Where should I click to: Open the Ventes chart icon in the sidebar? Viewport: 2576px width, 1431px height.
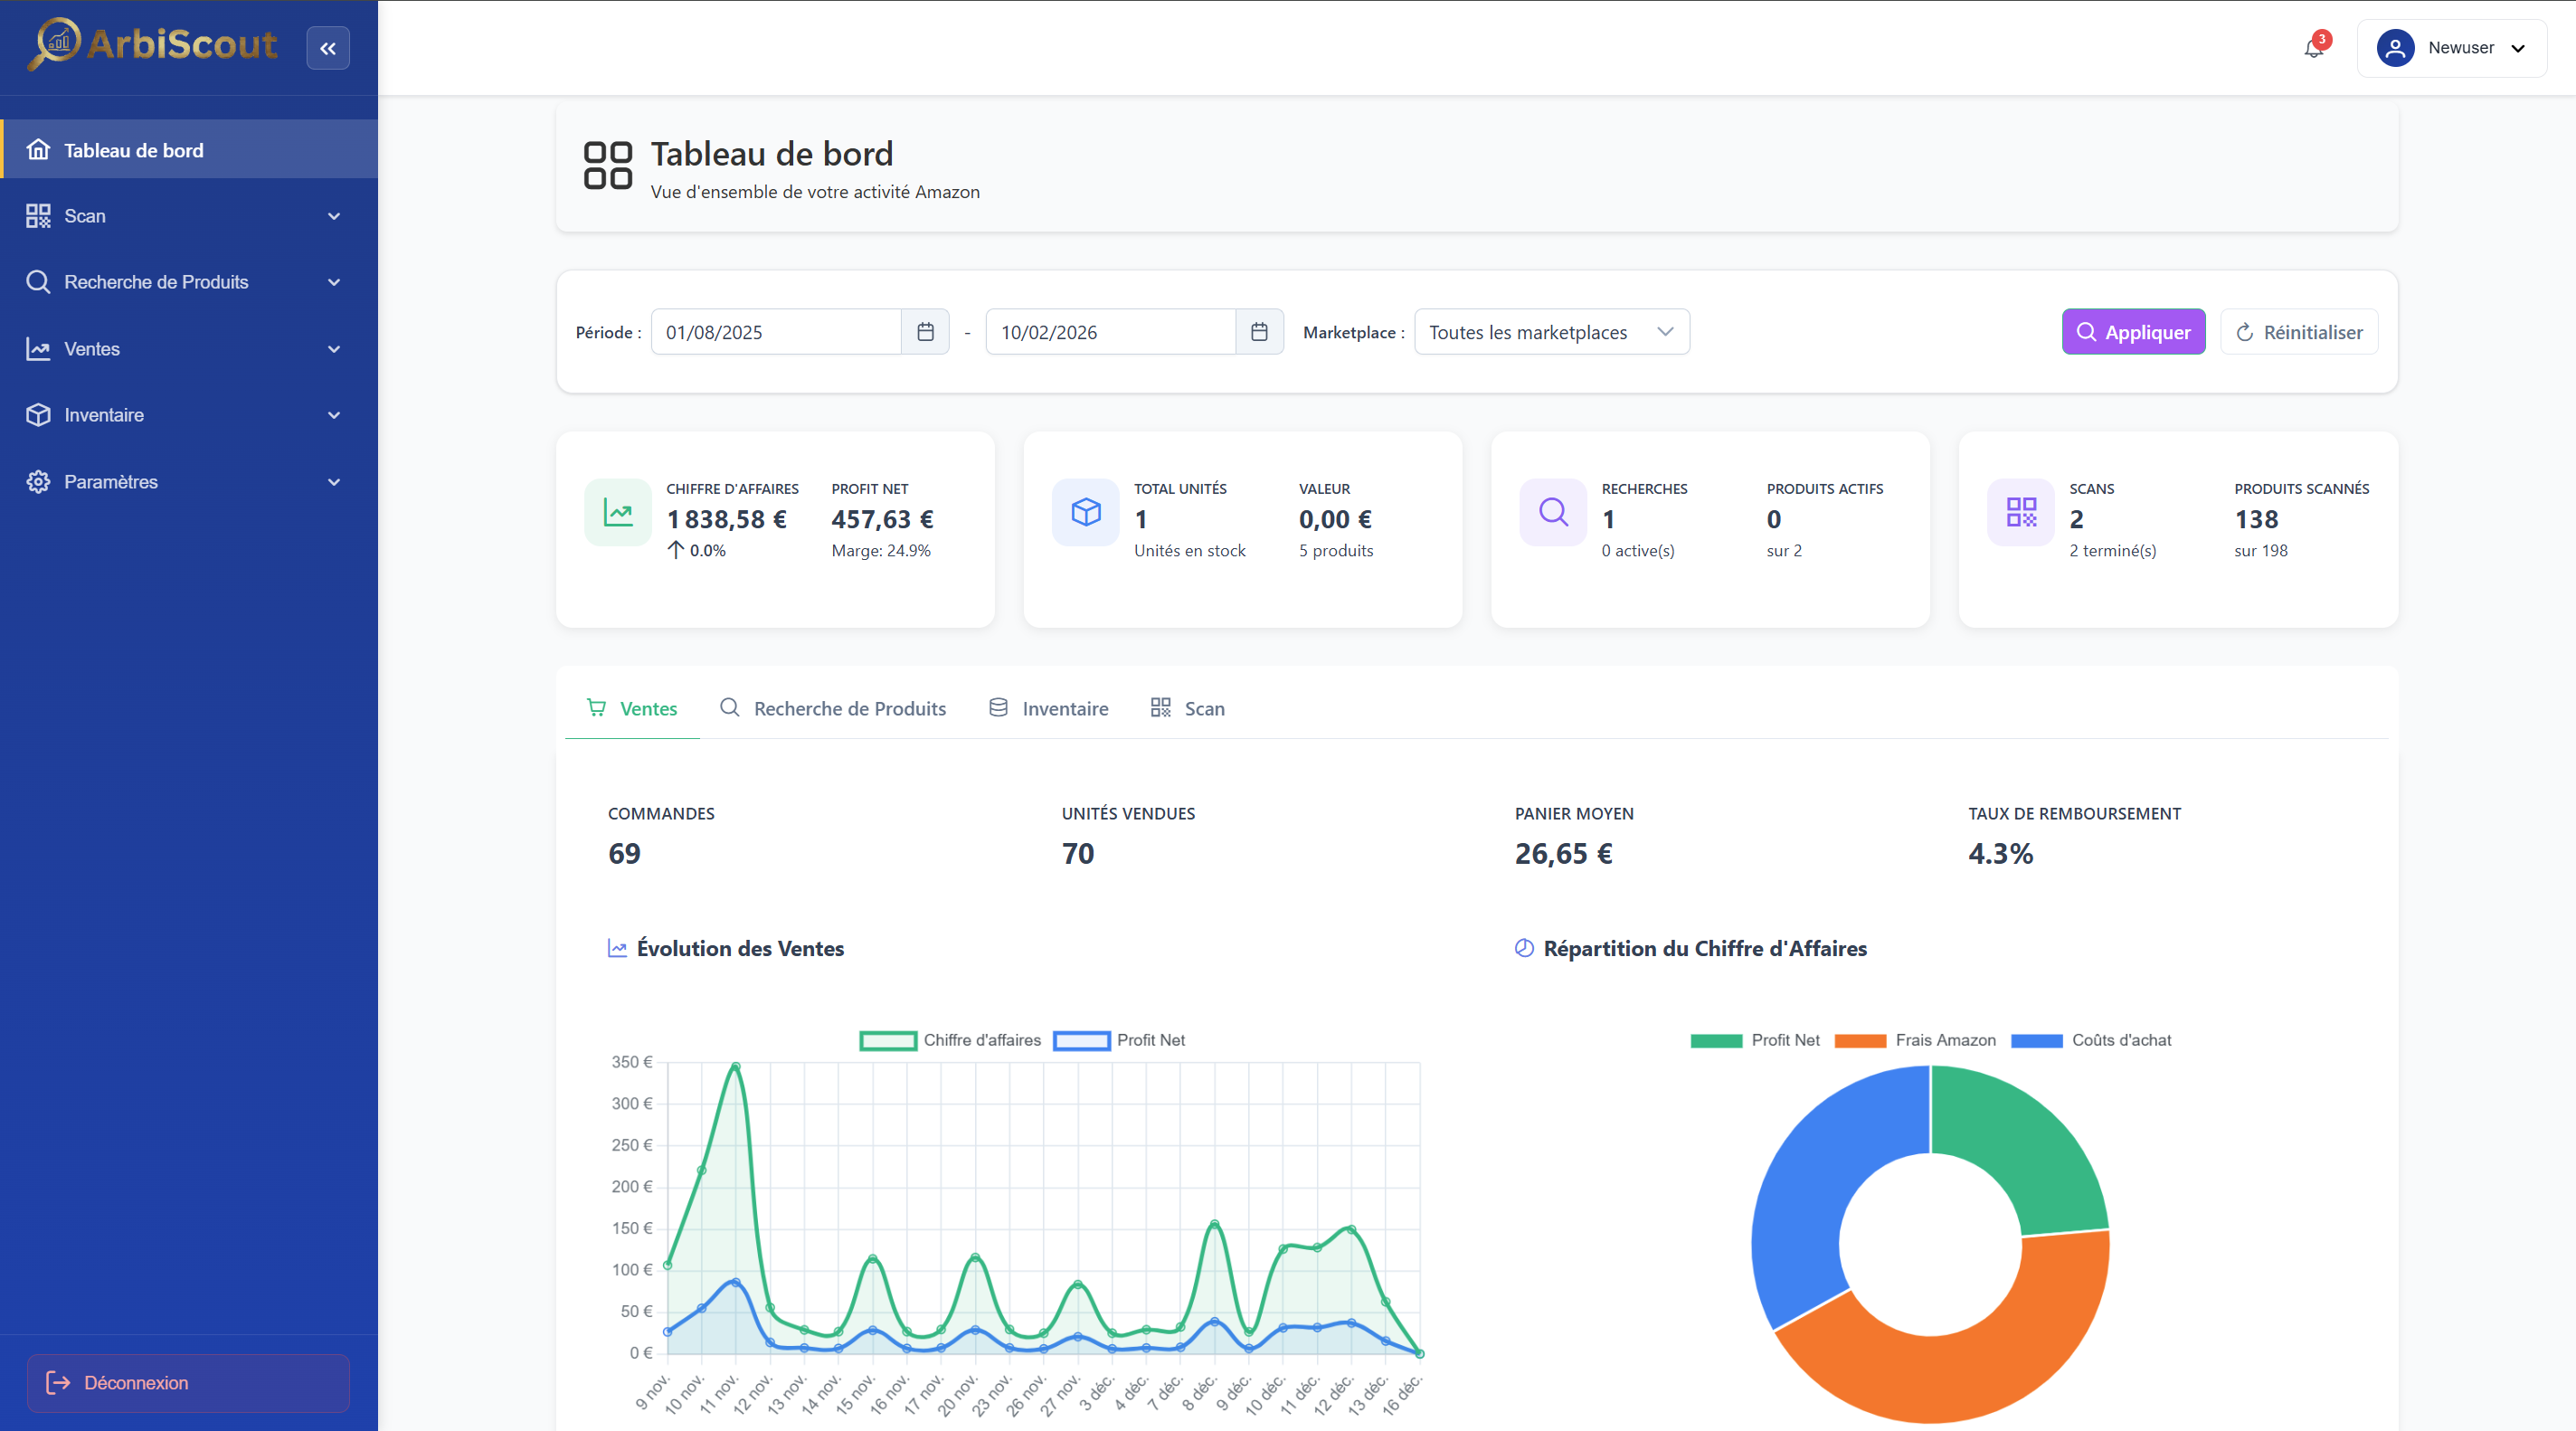point(38,348)
